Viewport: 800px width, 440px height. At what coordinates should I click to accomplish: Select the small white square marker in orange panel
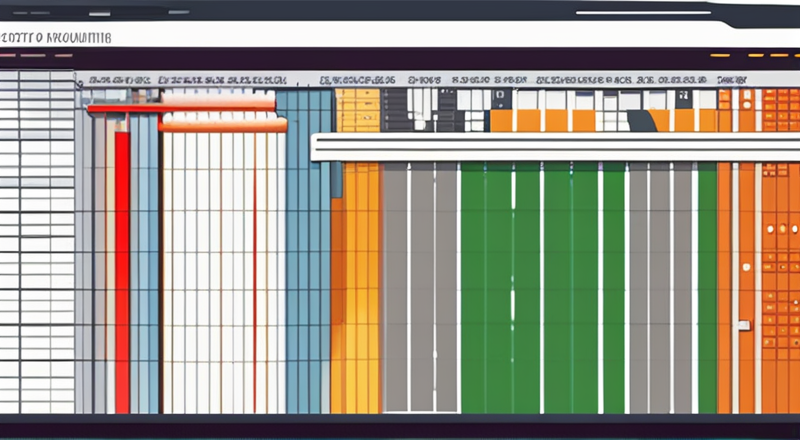744,325
